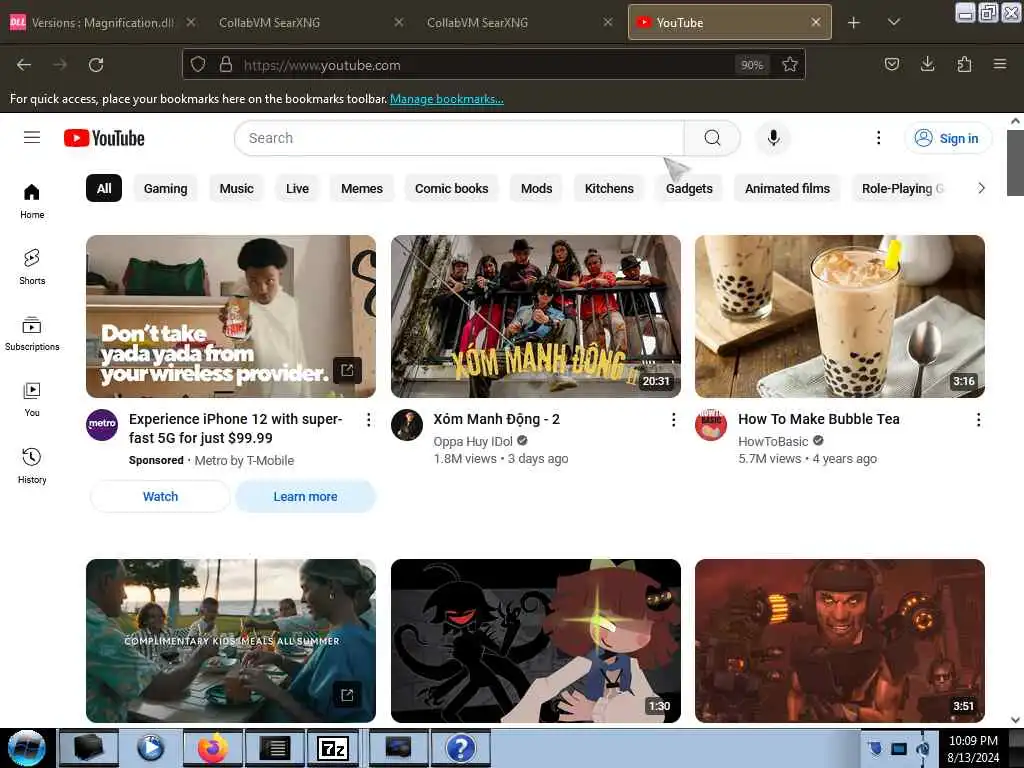1024x768 pixels.
Task: Select the Animated films filter chip
Action: [787, 188]
